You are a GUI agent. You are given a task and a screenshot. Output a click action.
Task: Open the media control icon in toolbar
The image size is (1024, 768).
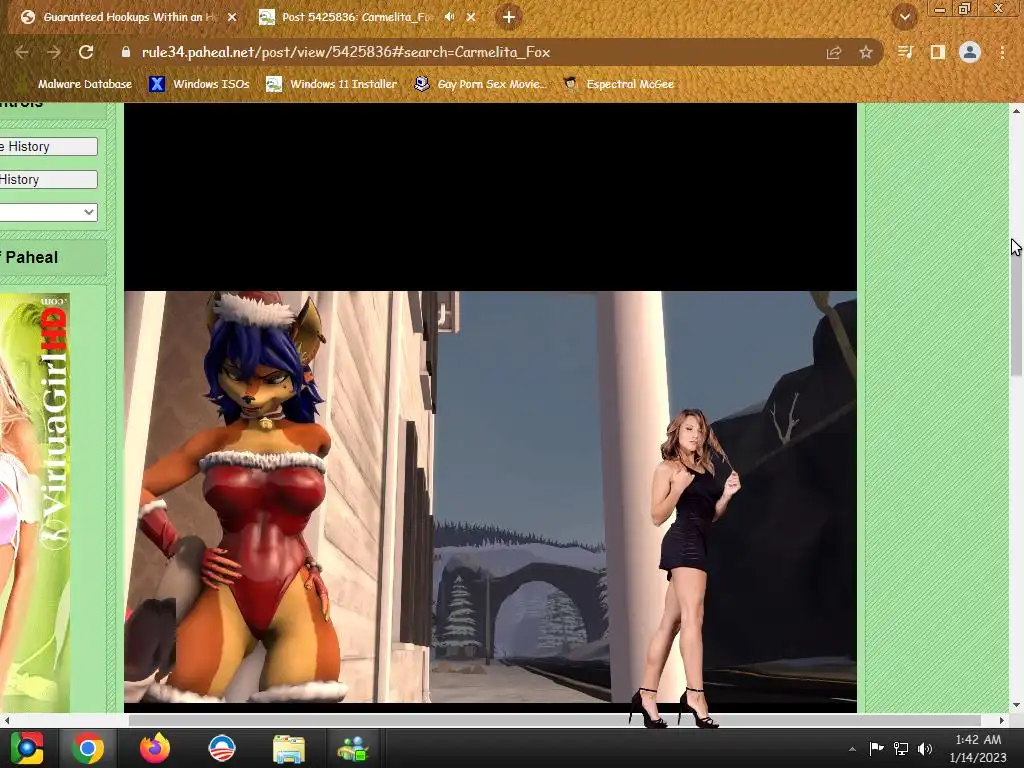pyautogui.click(x=905, y=52)
